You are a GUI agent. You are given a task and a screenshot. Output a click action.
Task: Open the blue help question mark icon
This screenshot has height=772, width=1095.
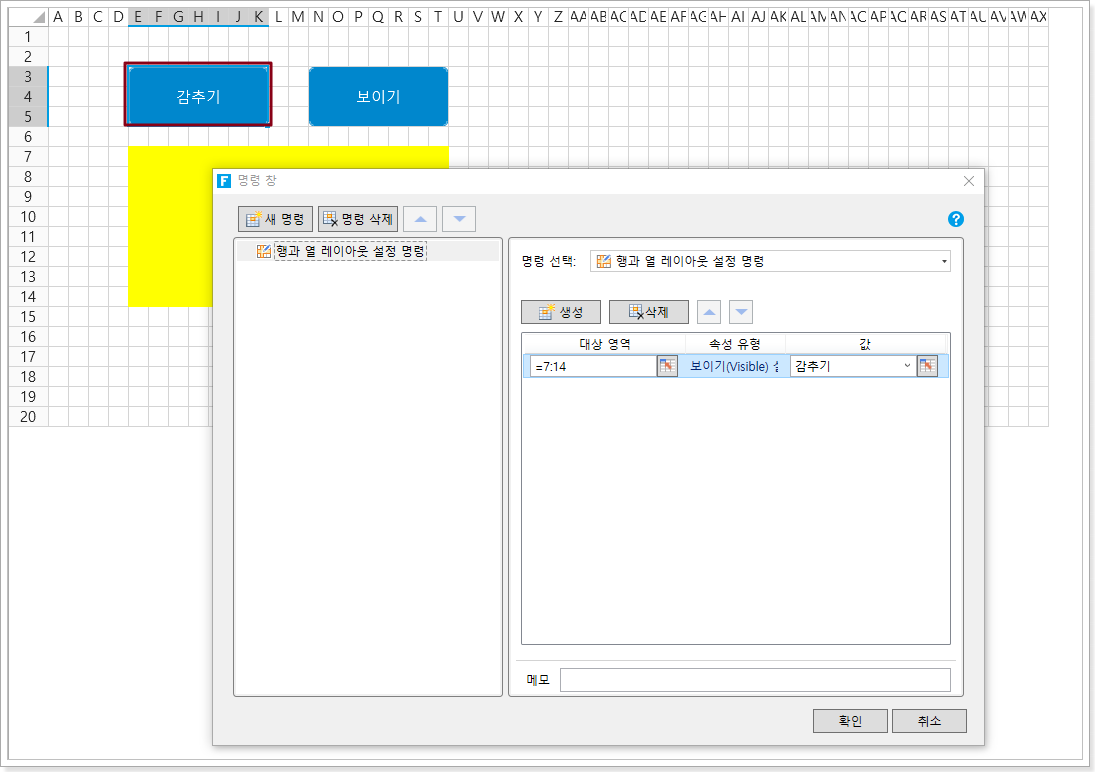pyautogui.click(x=955, y=219)
